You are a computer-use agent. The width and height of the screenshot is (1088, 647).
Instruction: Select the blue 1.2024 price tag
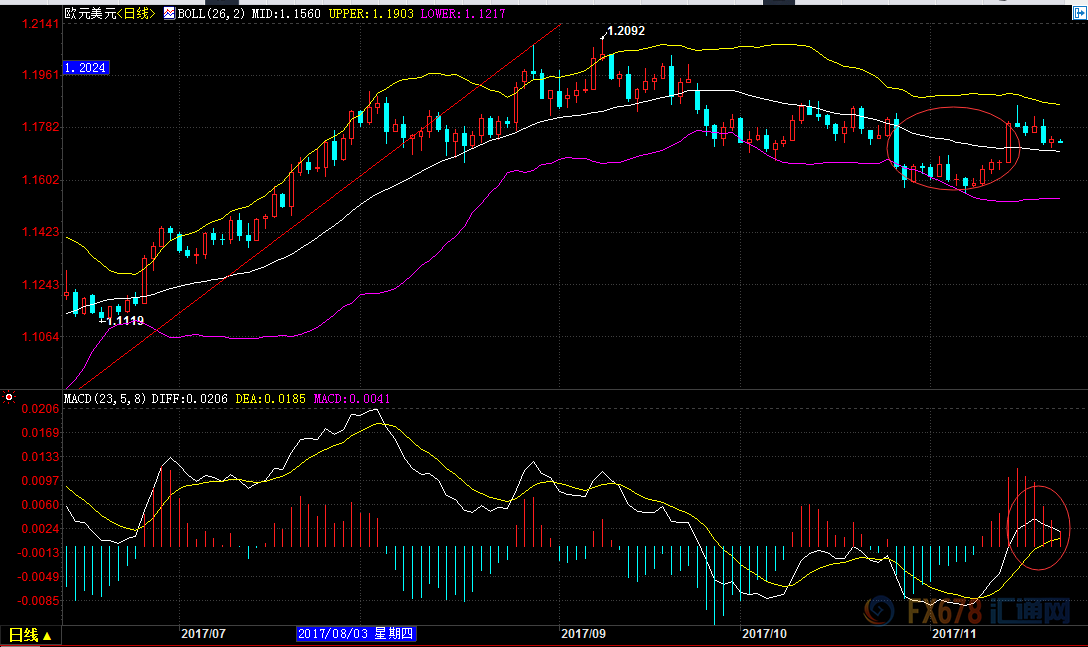[x=86, y=68]
